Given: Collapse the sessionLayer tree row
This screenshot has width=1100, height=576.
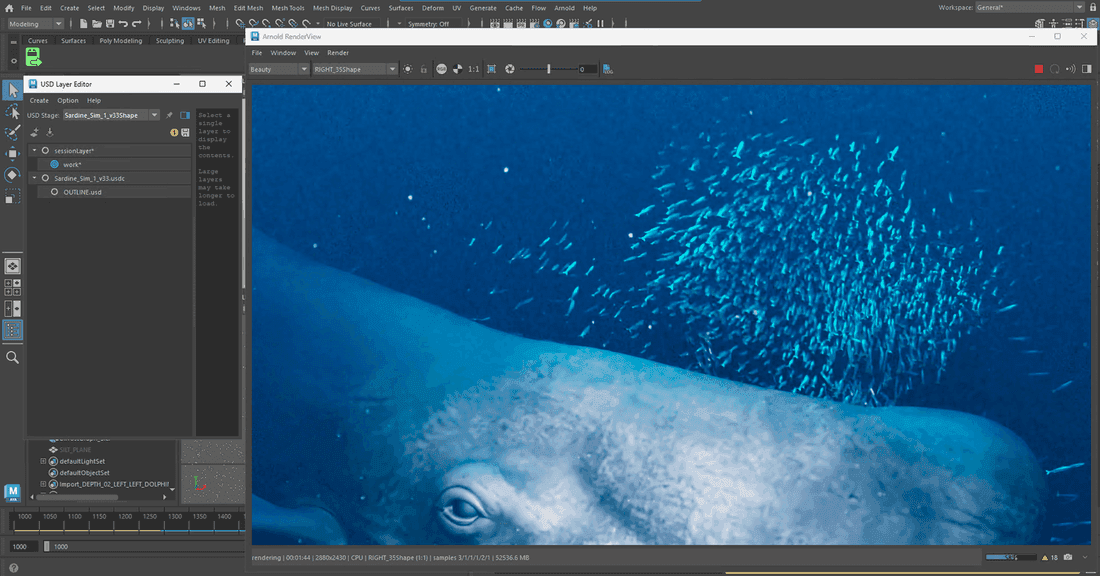Looking at the screenshot, I should point(34,150).
